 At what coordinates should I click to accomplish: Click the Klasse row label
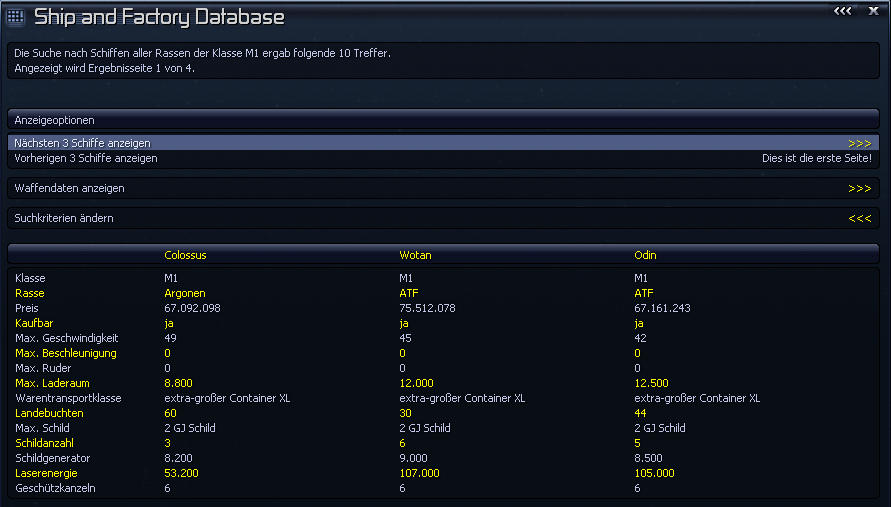[30, 278]
